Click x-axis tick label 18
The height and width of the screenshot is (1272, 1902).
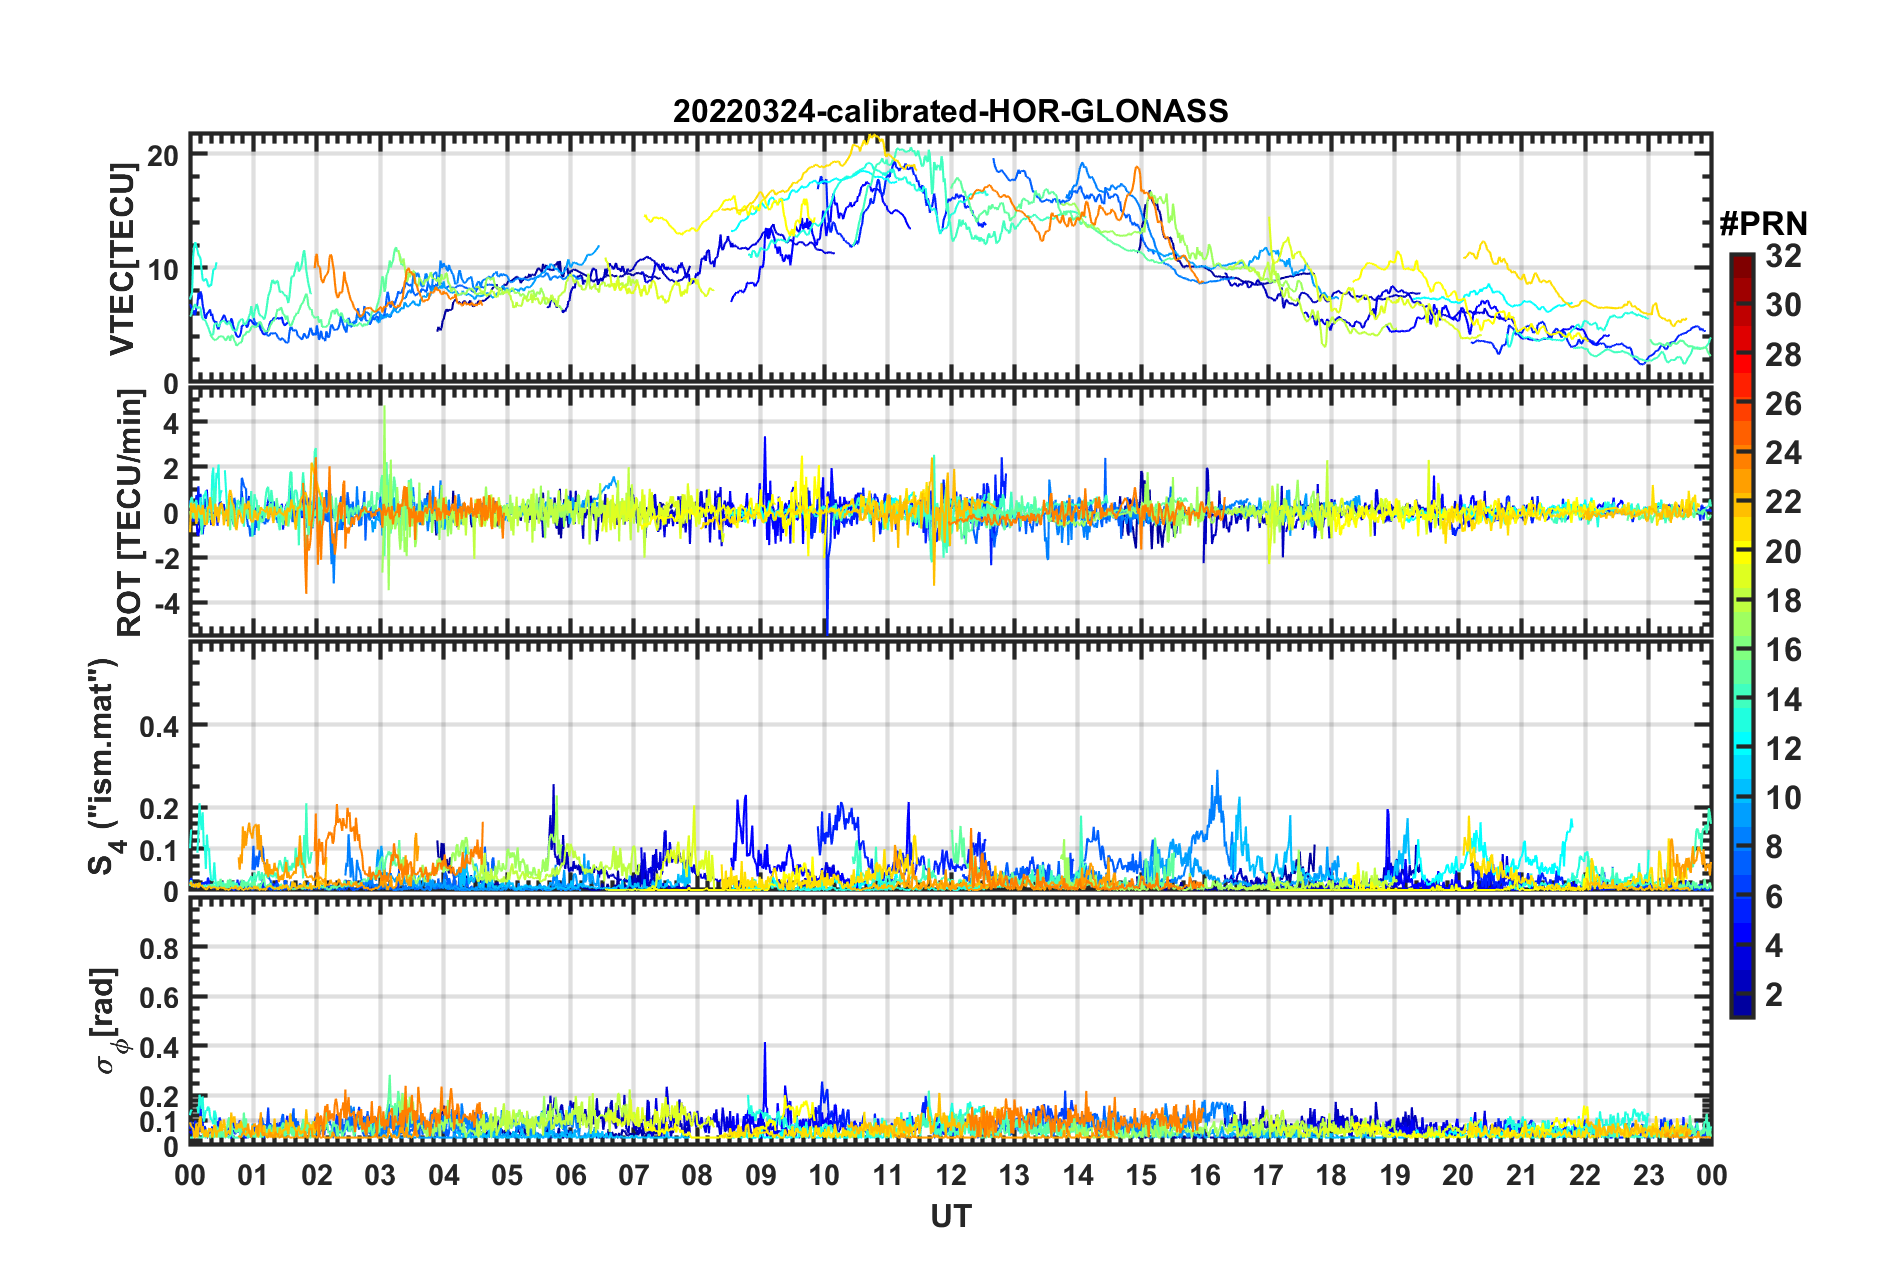tap(1331, 1174)
